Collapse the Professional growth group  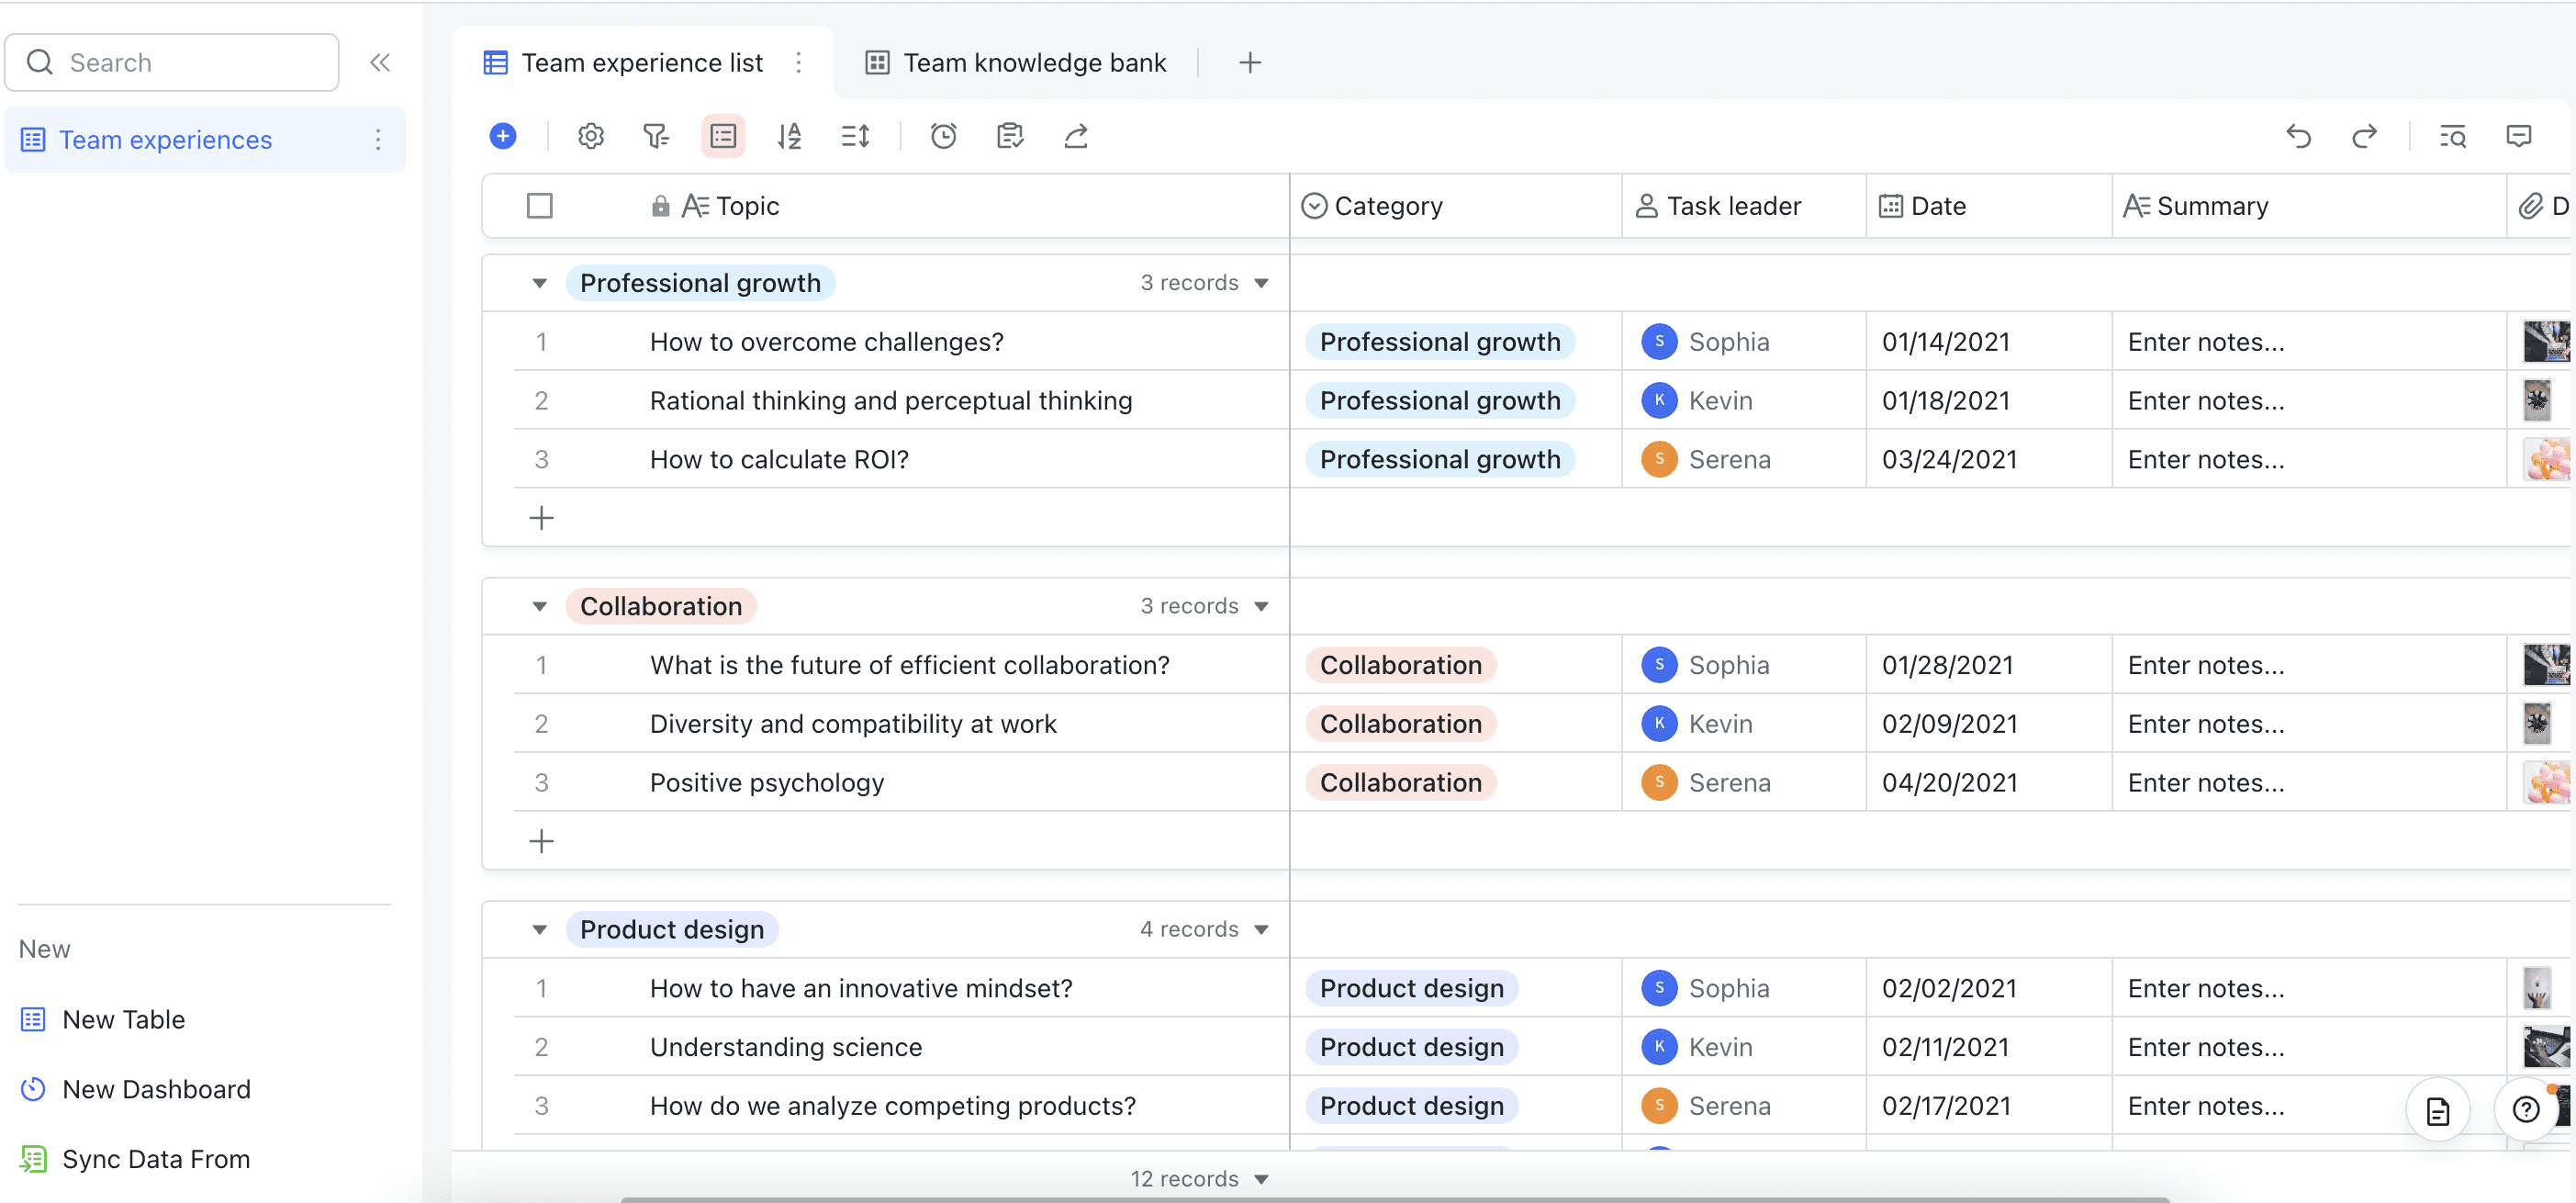pos(540,283)
